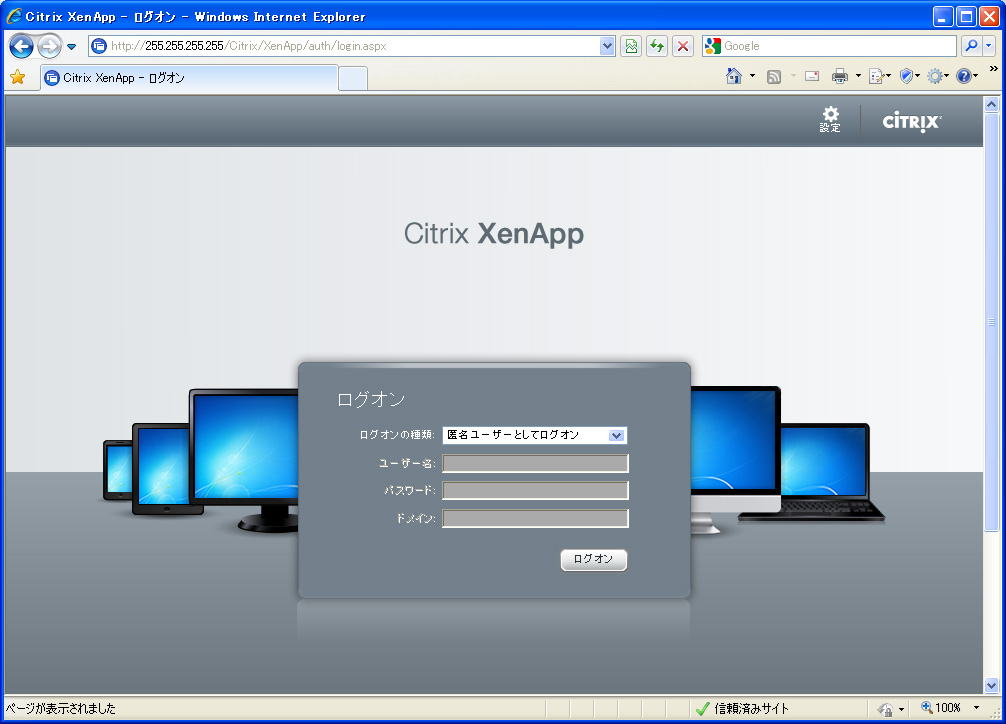Click the Citrix logo
This screenshot has width=1006, height=724.
(912, 121)
